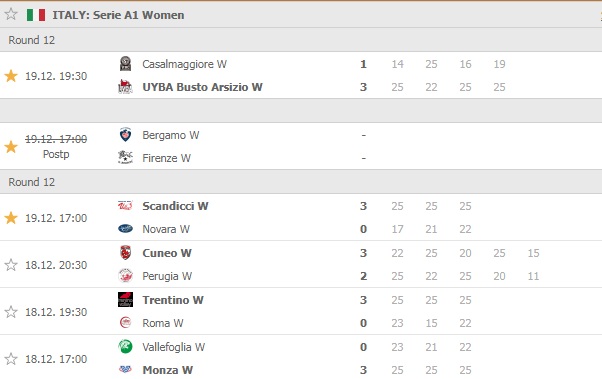Click the UYBA Busto Arsizio W logo
This screenshot has width=602, height=379.
tap(125, 87)
